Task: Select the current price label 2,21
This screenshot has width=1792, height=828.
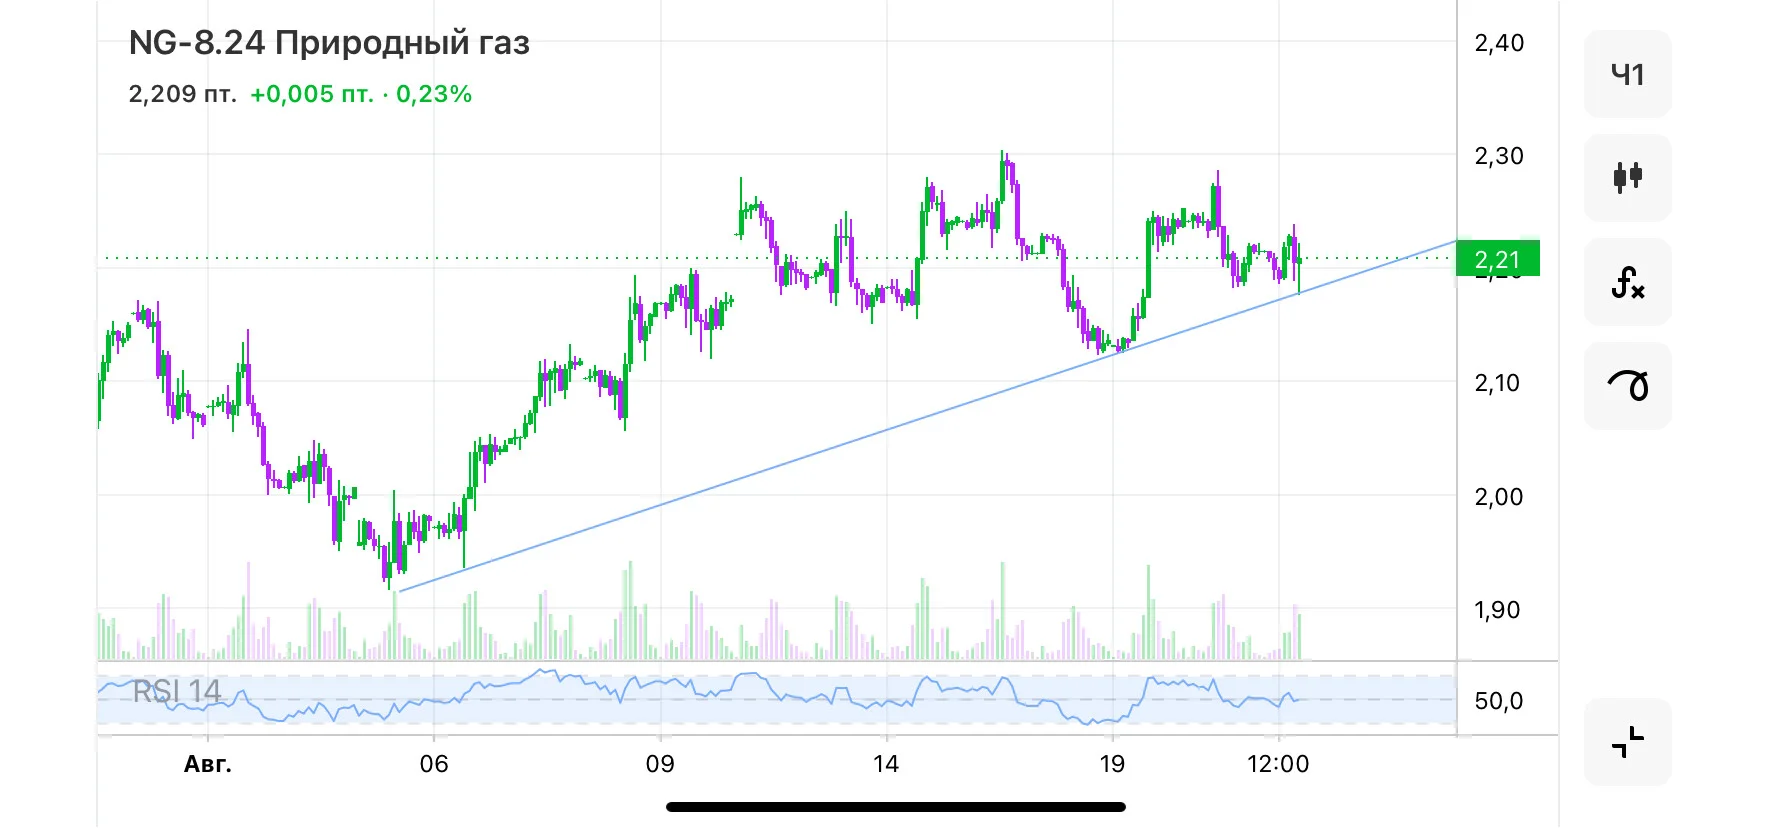Action: click(x=1497, y=259)
